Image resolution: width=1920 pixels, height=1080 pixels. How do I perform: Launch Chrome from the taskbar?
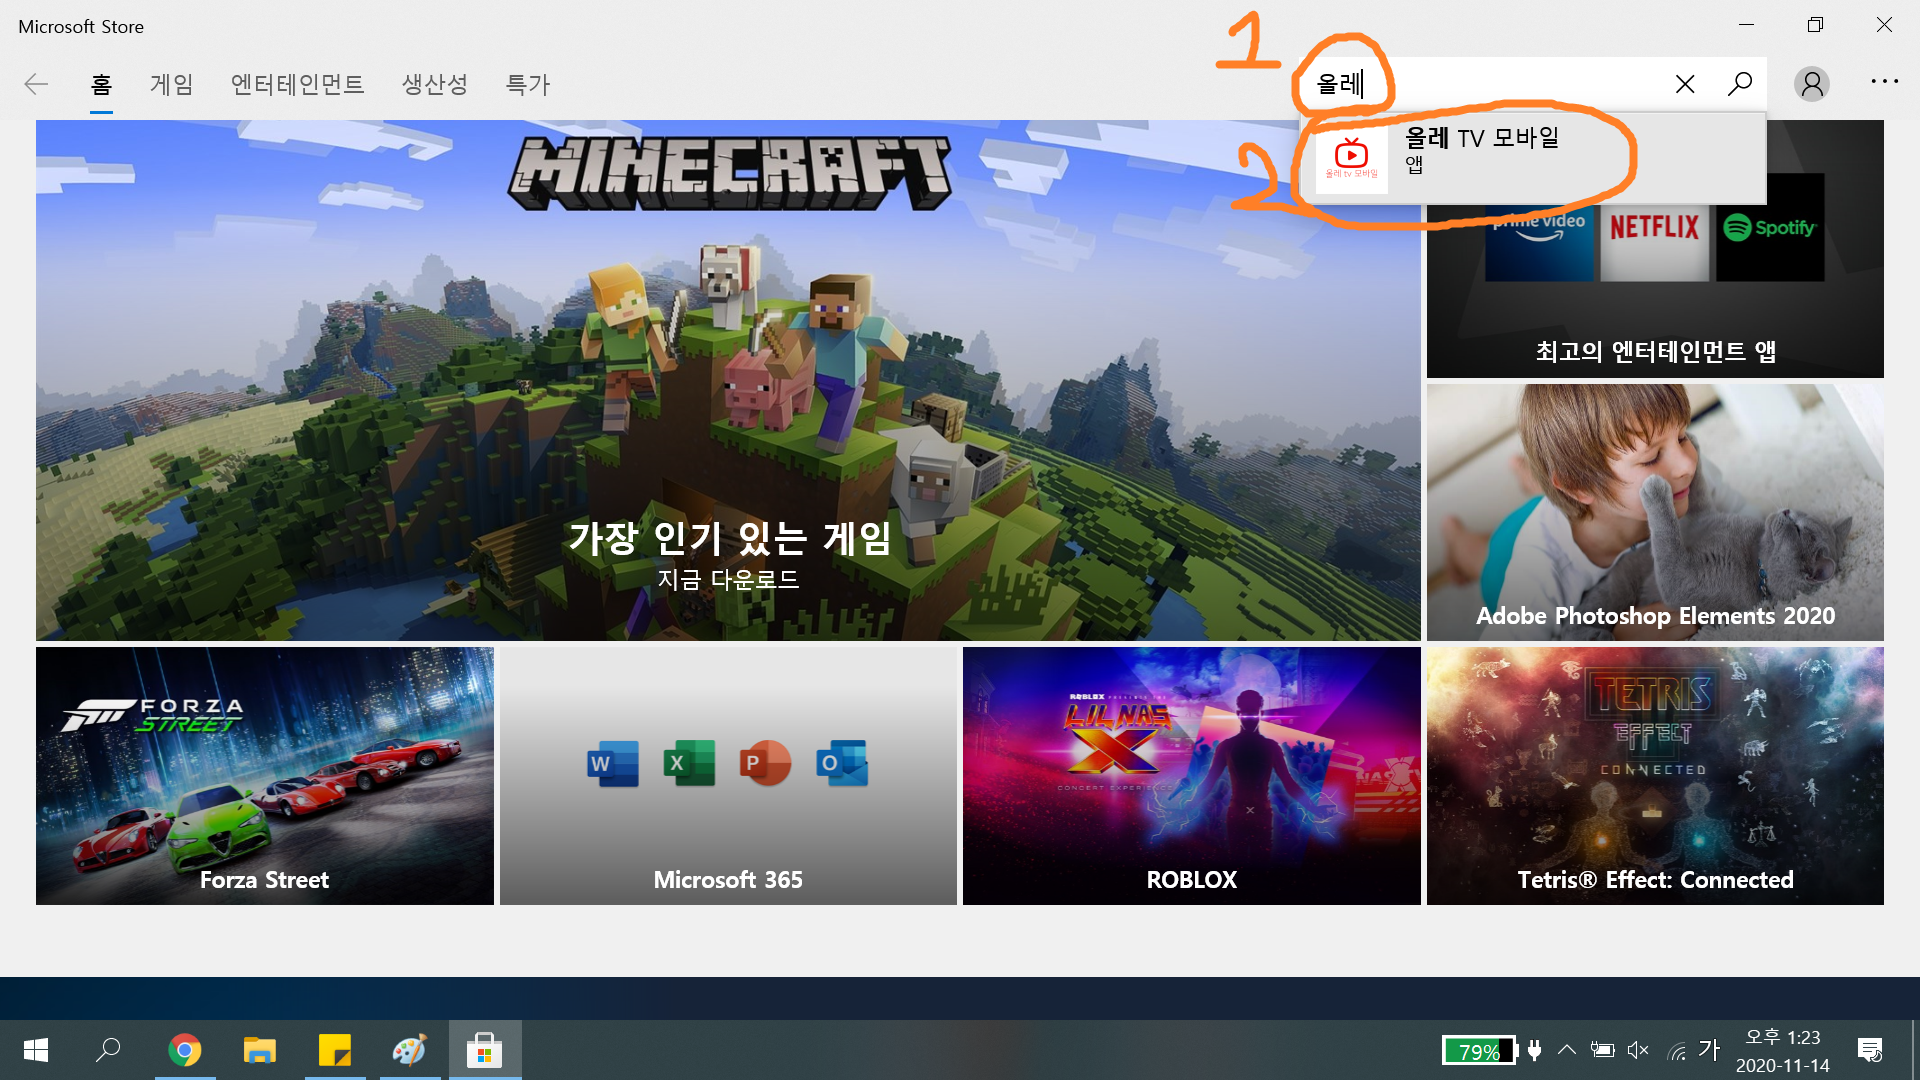click(185, 1050)
